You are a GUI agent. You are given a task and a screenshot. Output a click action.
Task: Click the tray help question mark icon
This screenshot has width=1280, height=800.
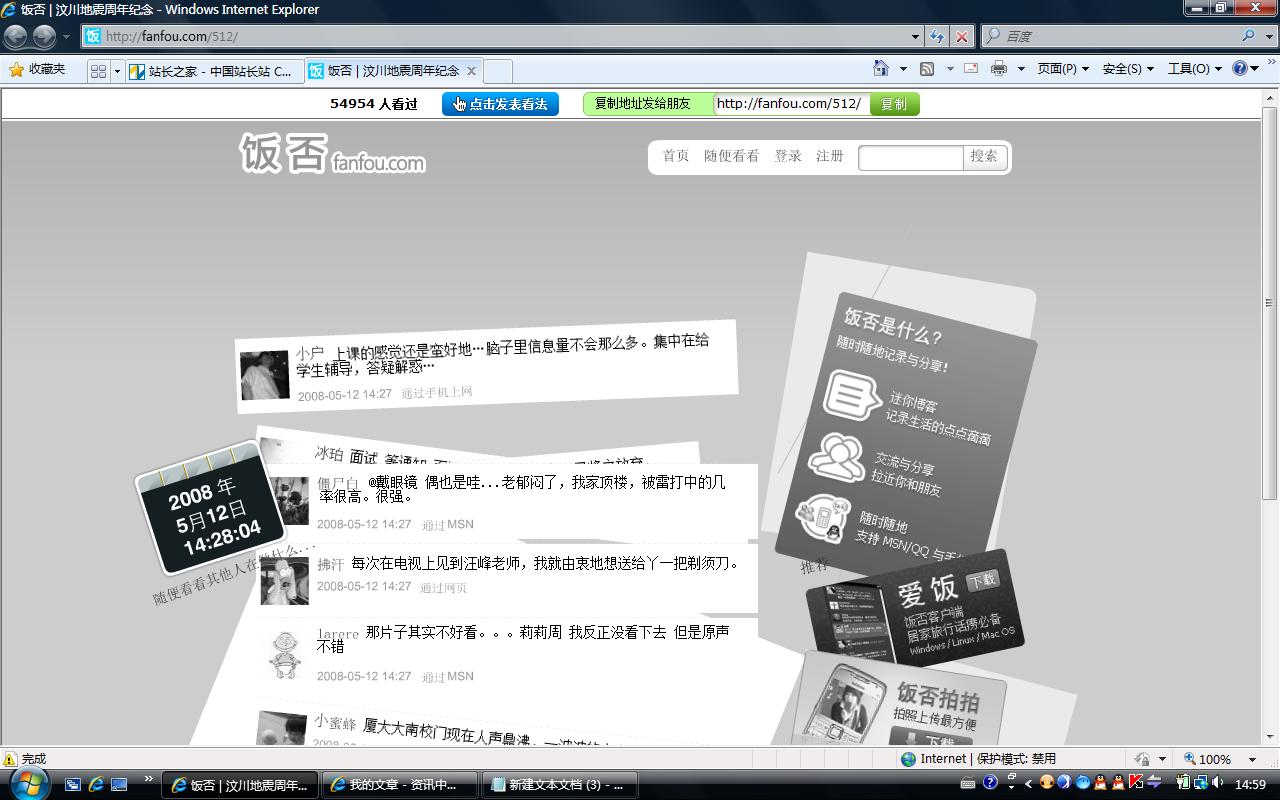[990, 782]
